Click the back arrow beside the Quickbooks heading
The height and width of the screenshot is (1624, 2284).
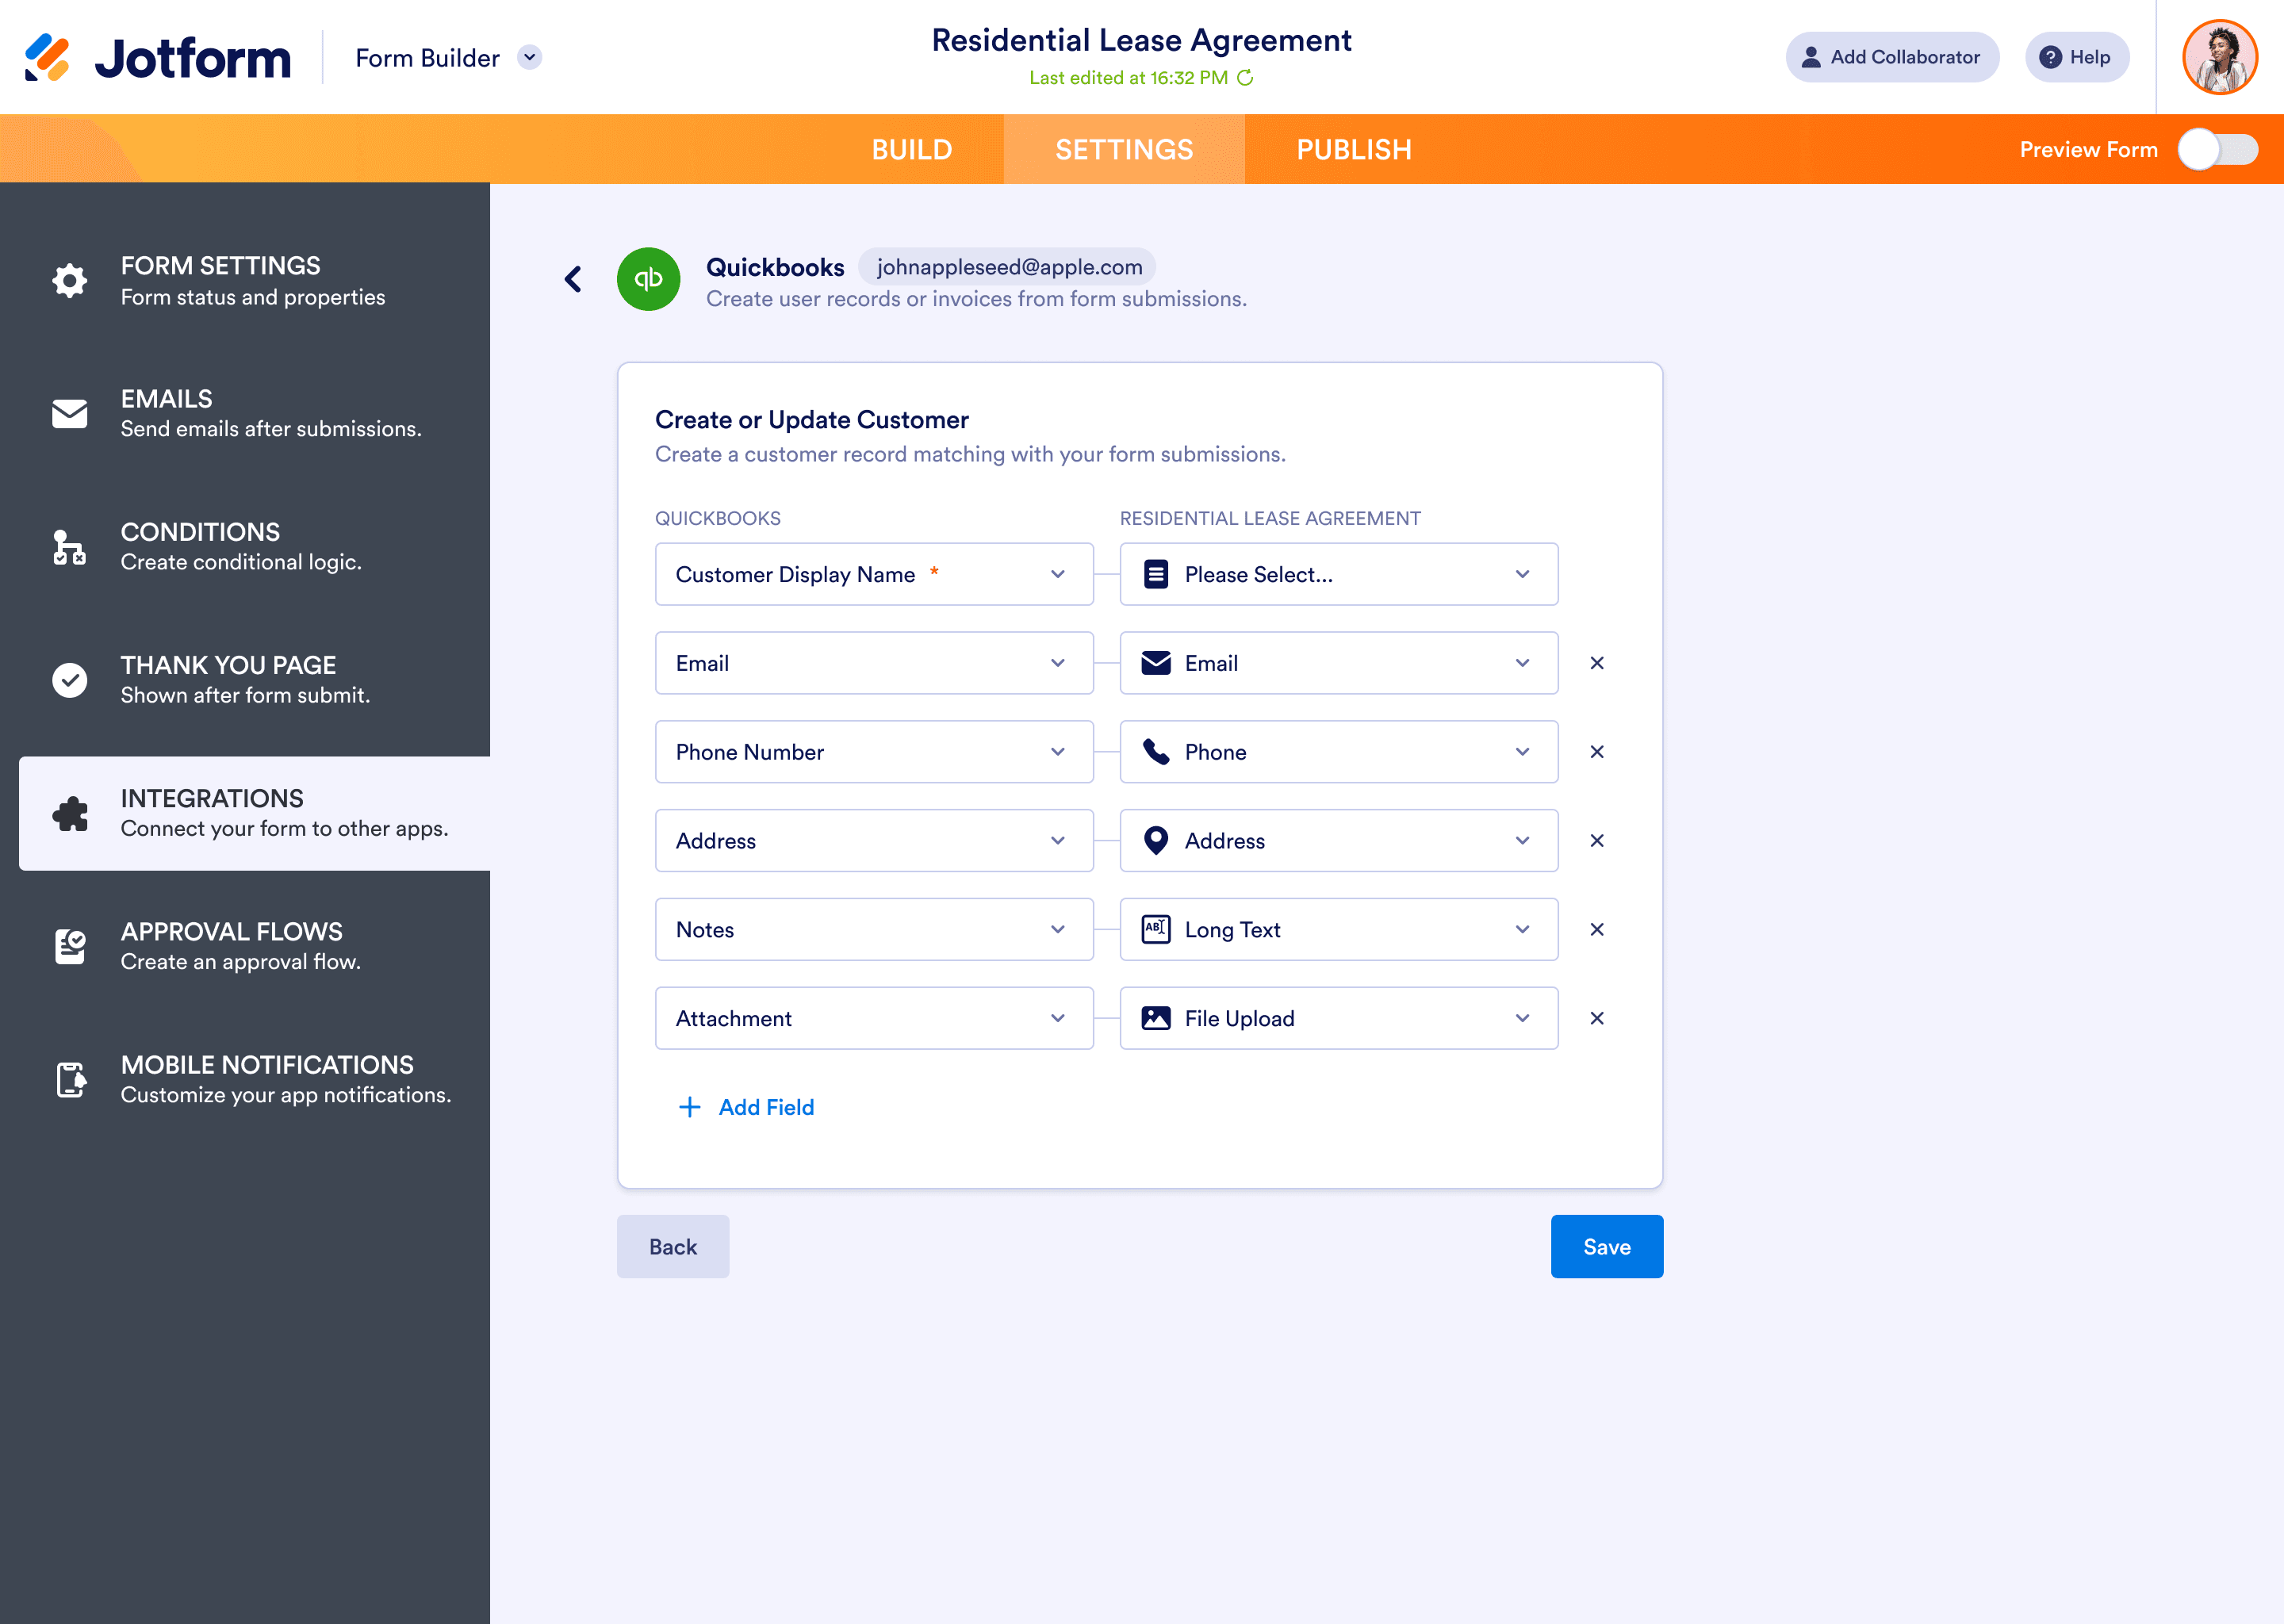573,280
